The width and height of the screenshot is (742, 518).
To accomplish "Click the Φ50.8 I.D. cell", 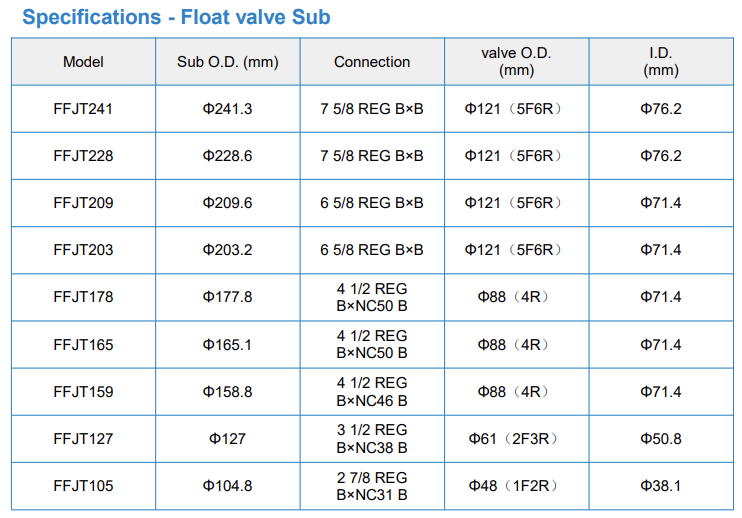I will click(661, 439).
